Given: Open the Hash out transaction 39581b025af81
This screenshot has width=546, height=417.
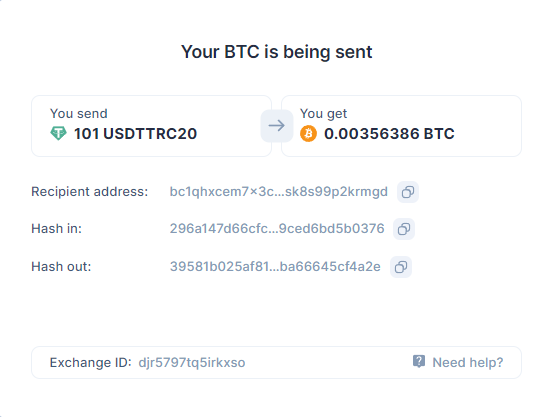Looking at the screenshot, I should click(275, 267).
